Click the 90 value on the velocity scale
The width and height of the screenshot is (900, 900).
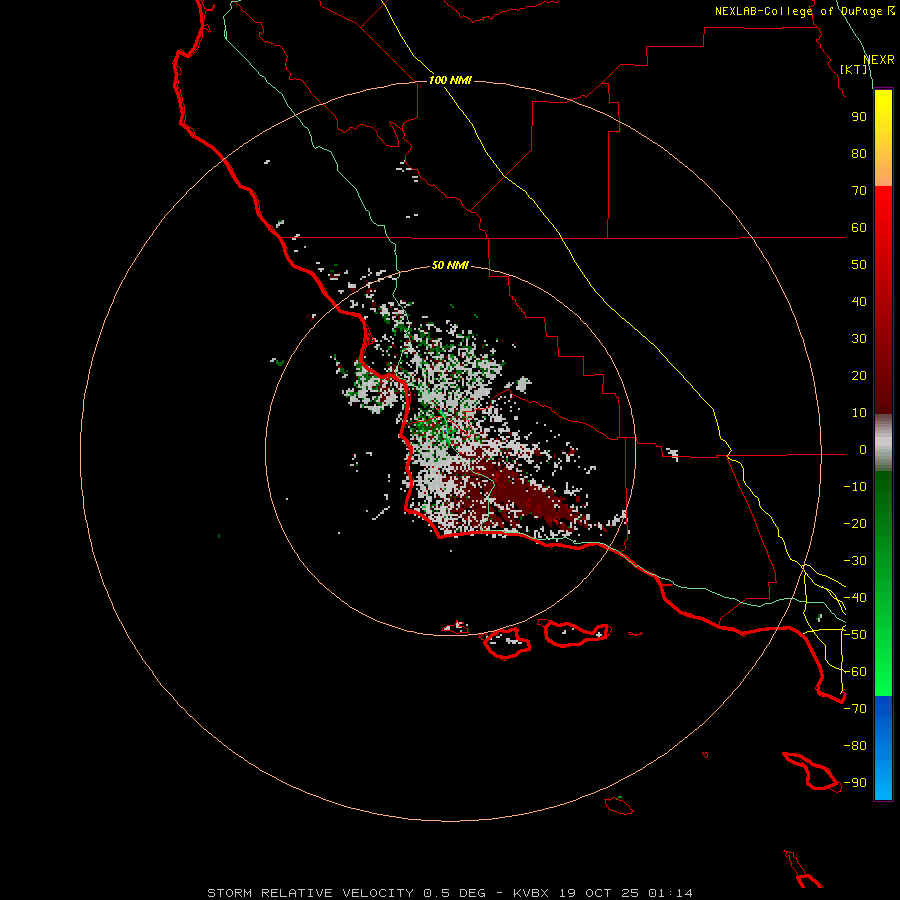click(859, 117)
